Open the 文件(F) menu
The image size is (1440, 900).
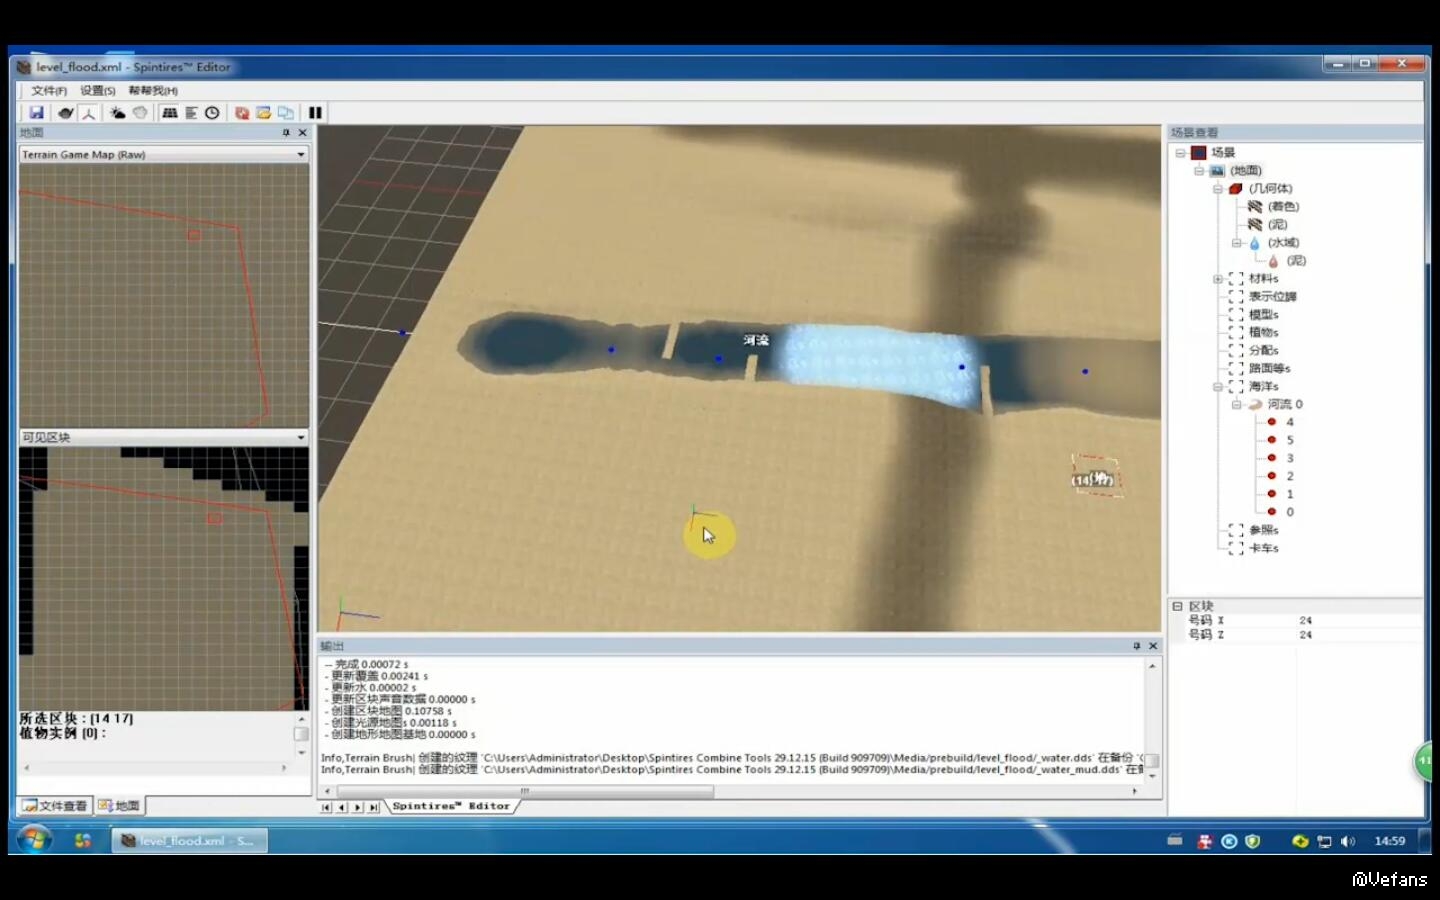click(x=48, y=91)
